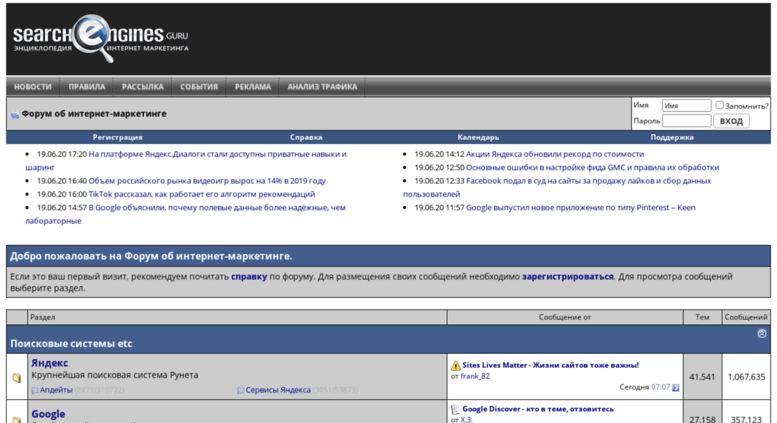Screen dimensions: 777x423
Task: Go to last post arrow icon in Яндекс row
Action: tap(675, 387)
